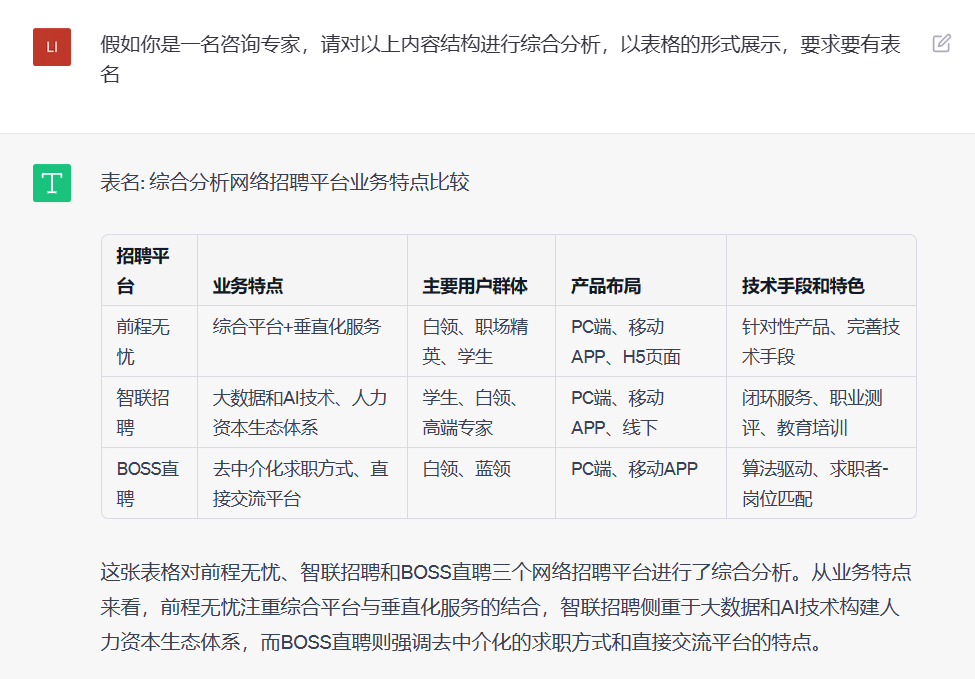Click the summary paragraph starting 这张表格对前程无忧

tap(506, 607)
